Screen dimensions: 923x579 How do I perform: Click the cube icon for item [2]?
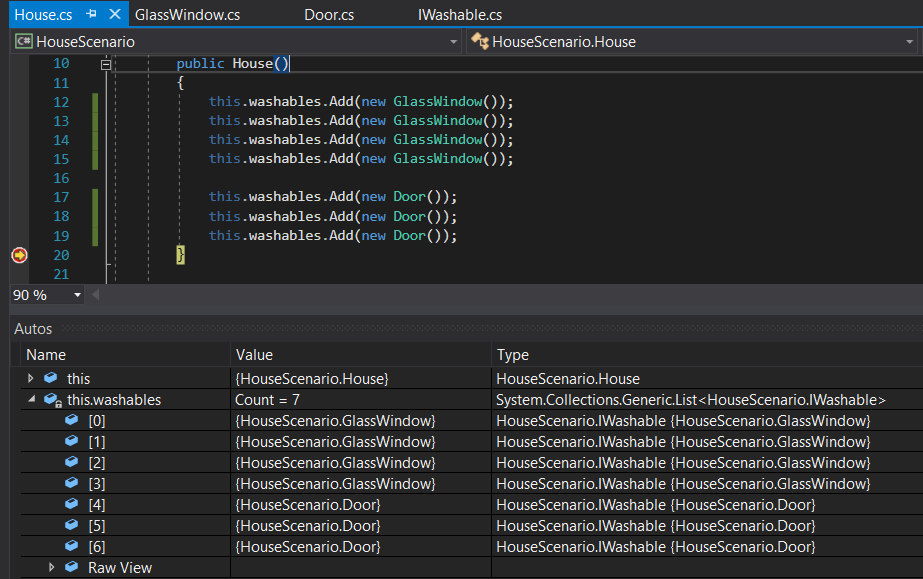click(72, 462)
